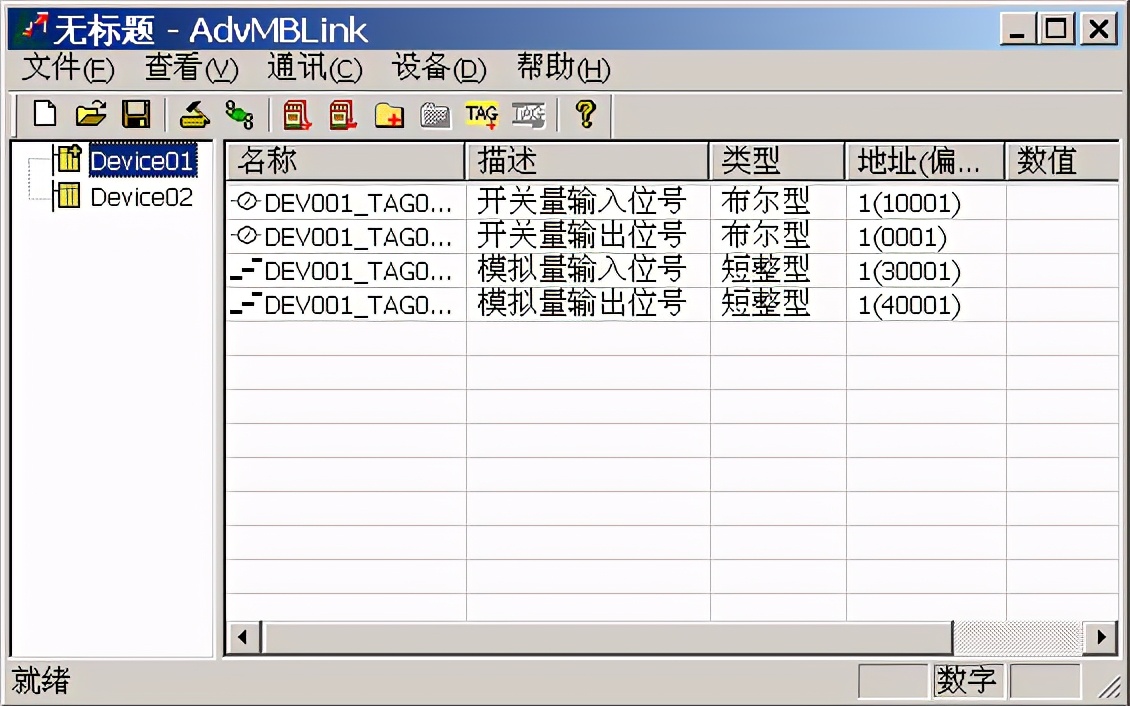Click the 描述 column header
Image resolution: width=1130 pixels, height=706 pixels.
tap(587, 161)
